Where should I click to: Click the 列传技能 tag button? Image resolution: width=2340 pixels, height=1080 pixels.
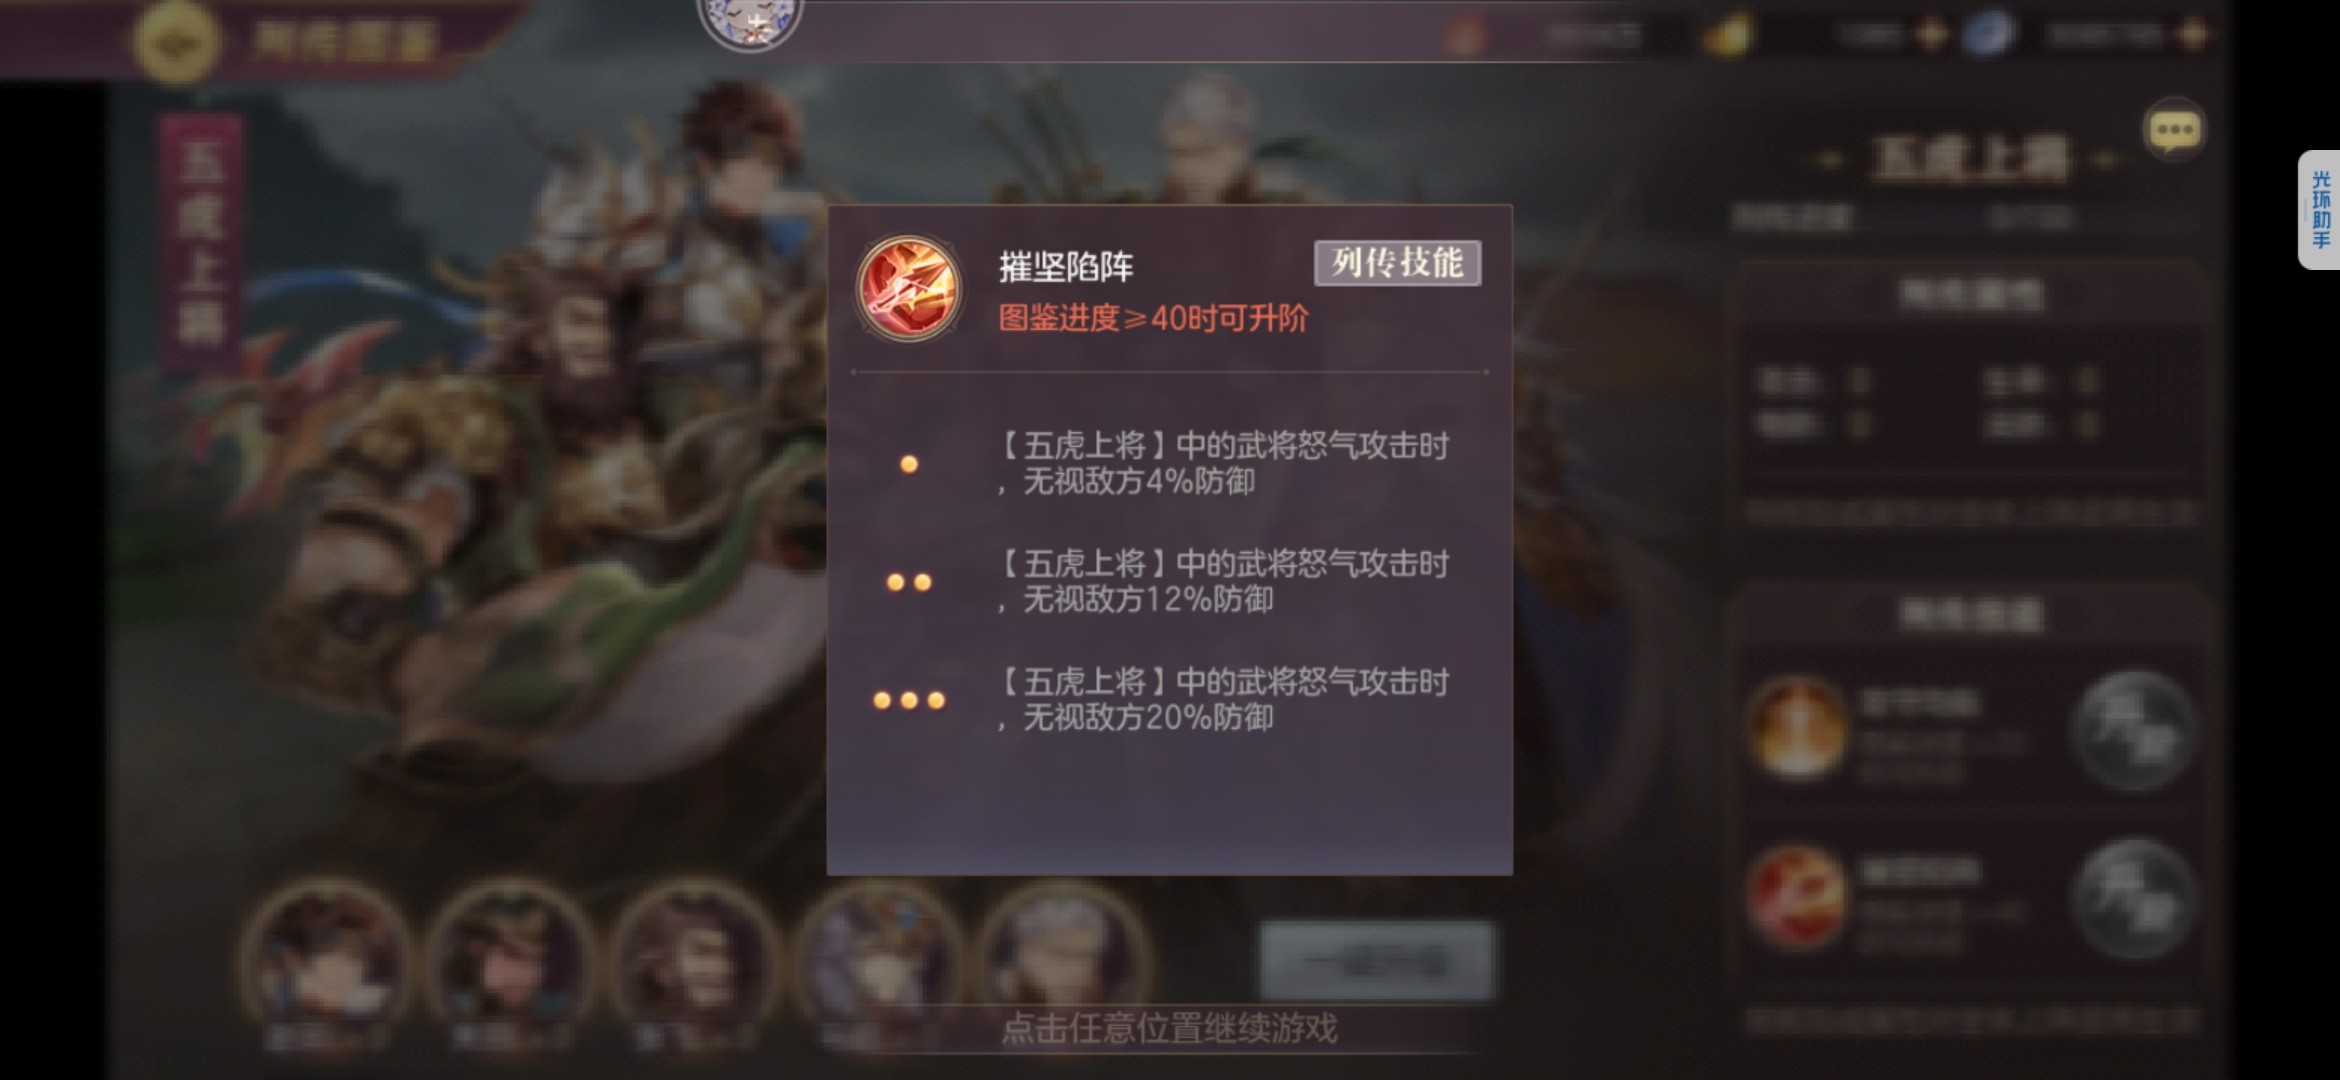(x=1397, y=263)
